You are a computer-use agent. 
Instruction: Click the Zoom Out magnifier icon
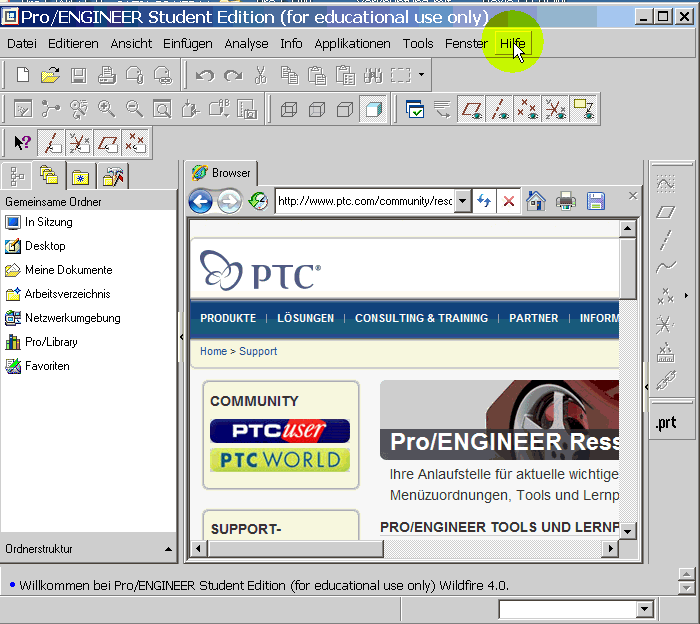[x=134, y=109]
